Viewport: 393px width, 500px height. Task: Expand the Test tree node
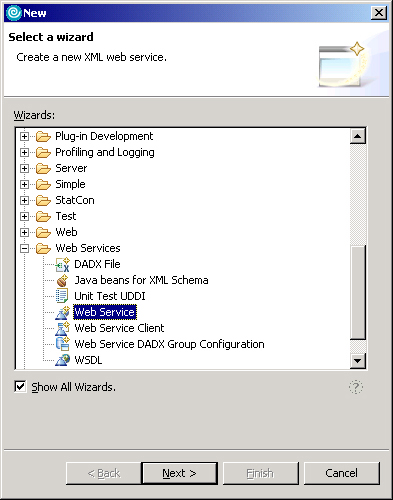tap(24, 216)
